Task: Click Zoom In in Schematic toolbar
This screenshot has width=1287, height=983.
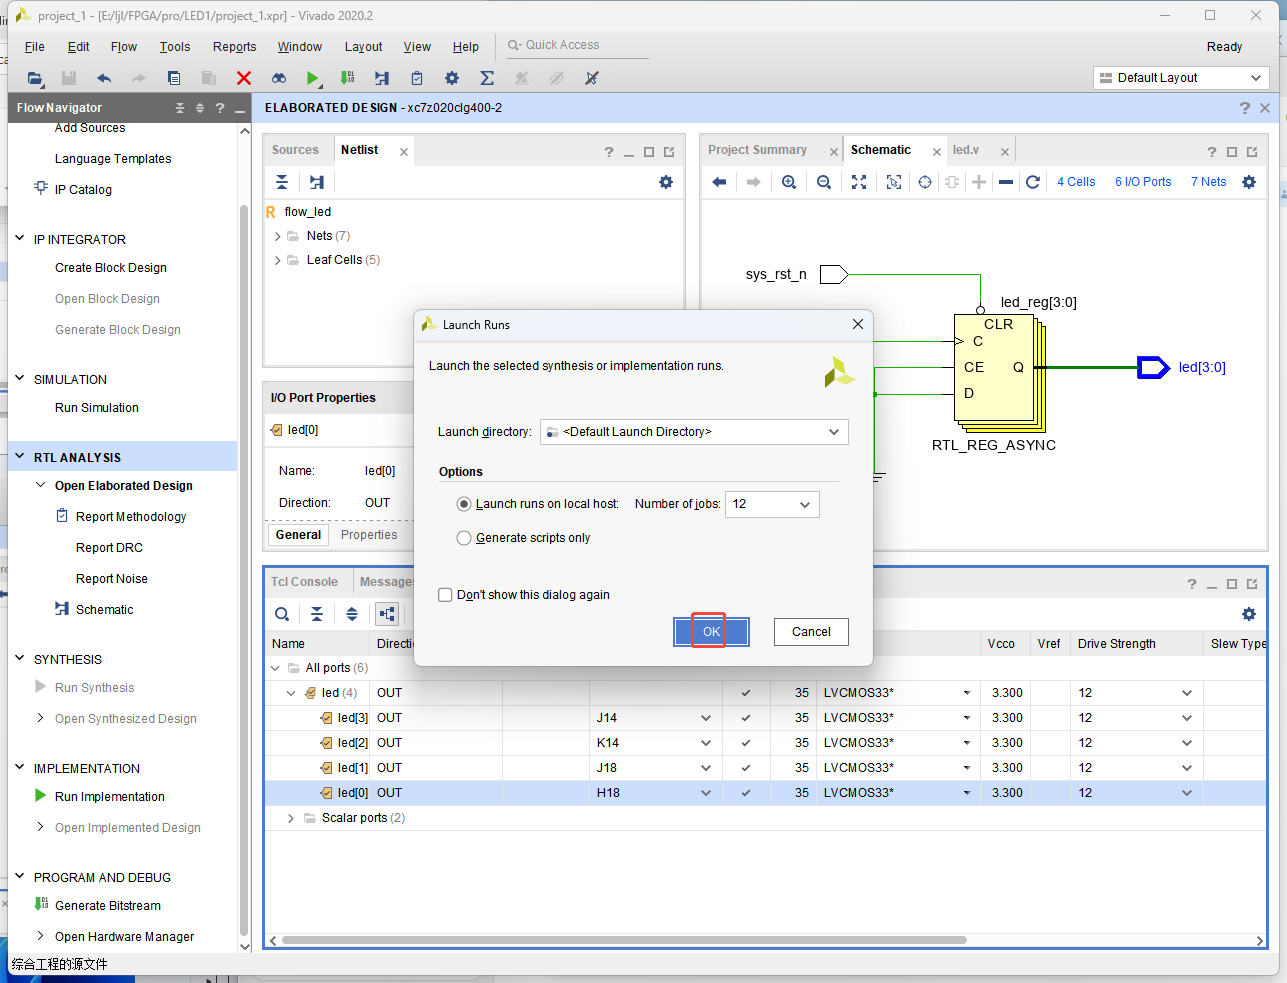Action: [x=789, y=182]
